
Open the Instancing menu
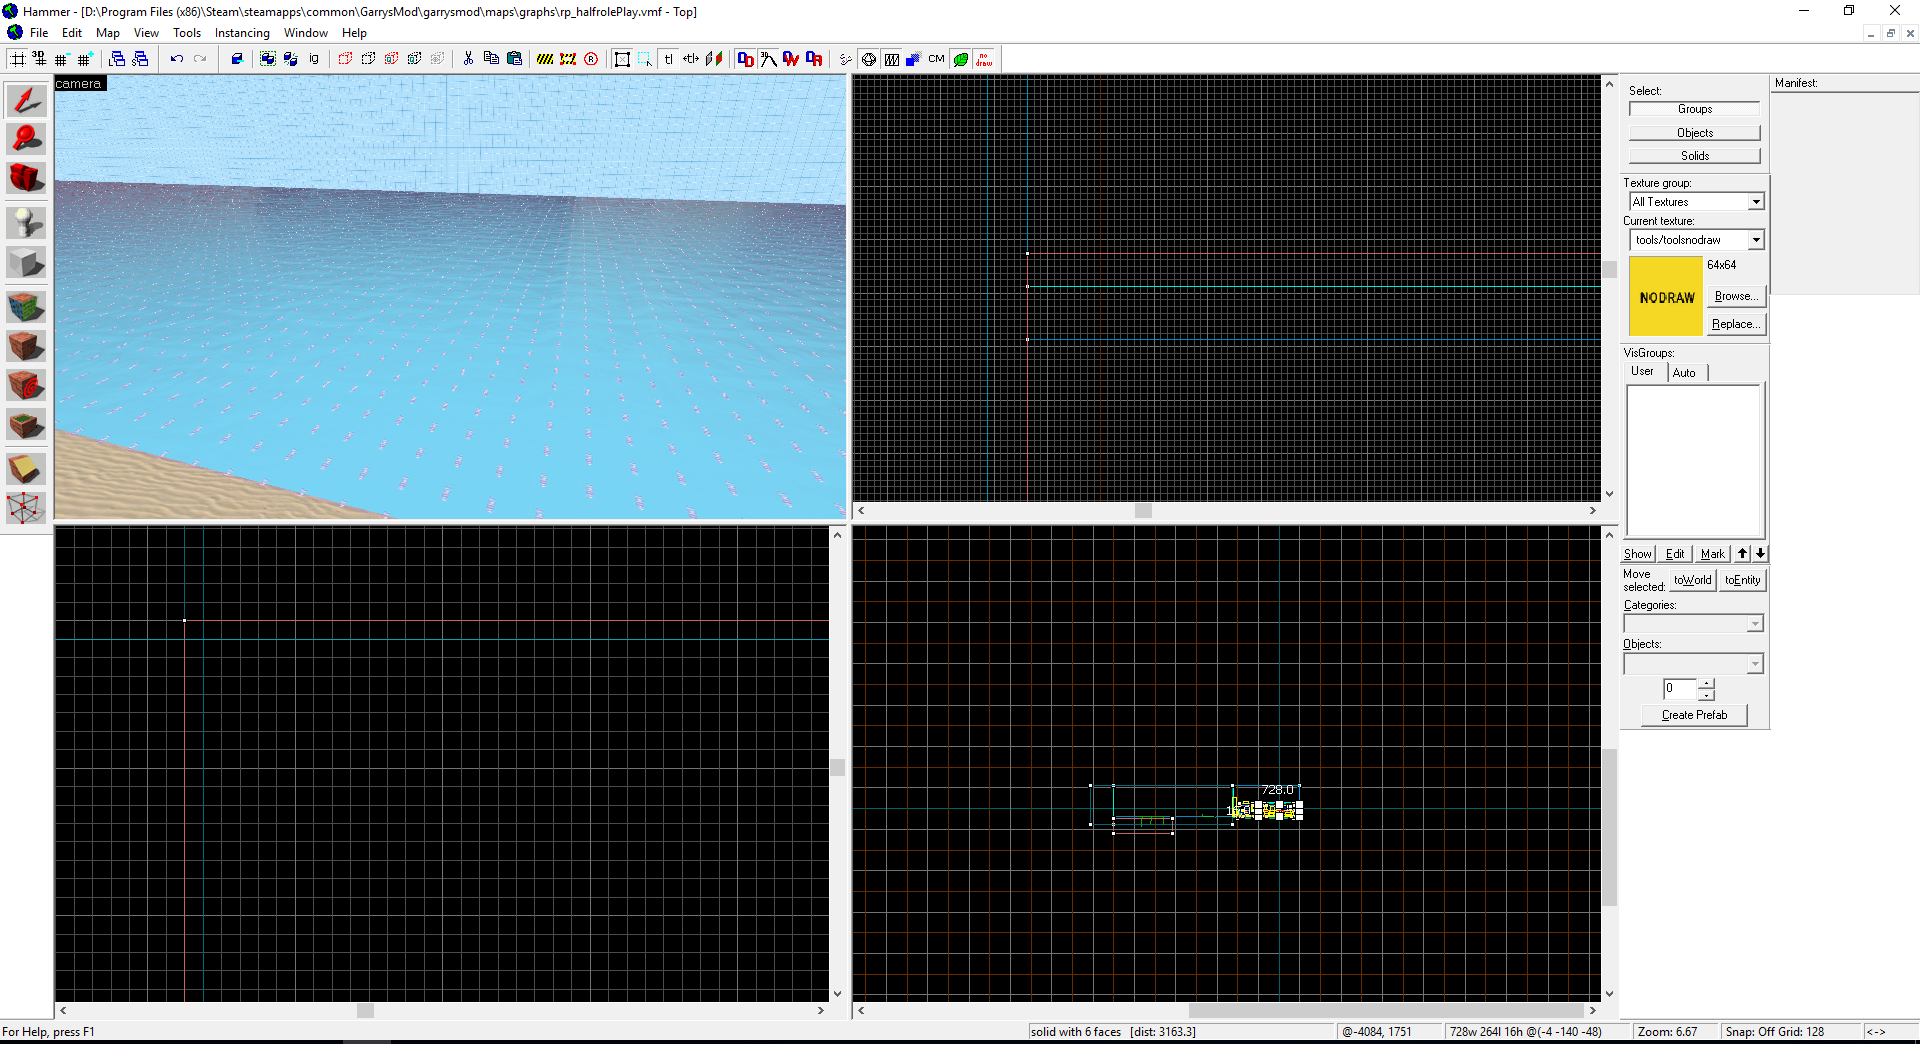point(242,33)
